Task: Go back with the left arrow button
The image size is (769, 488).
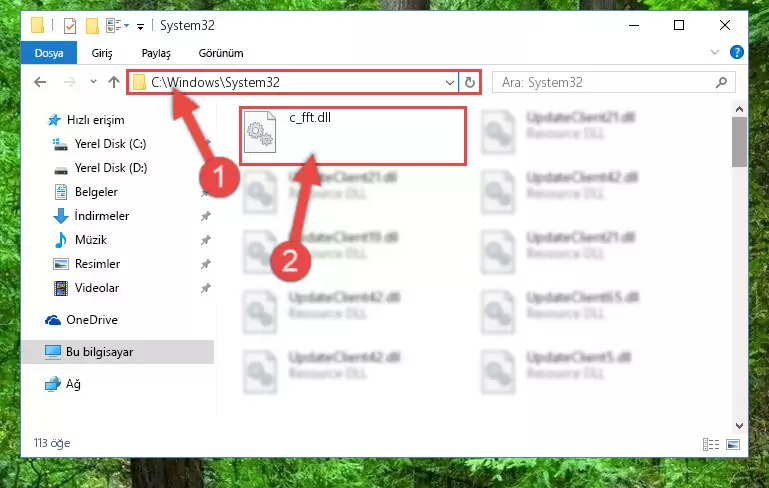Action: click(x=40, y=82)
